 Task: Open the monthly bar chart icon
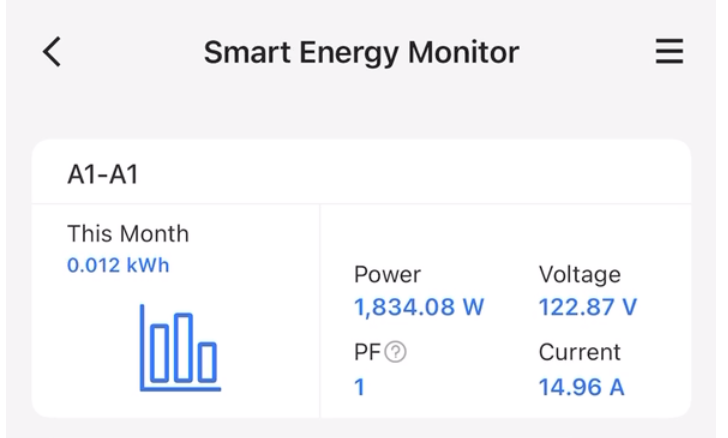pos(180,346)
